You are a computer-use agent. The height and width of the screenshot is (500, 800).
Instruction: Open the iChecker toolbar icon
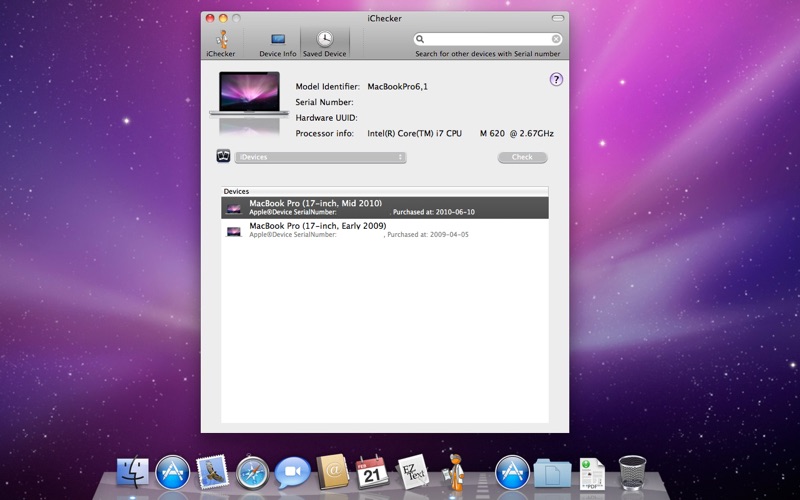221,43
